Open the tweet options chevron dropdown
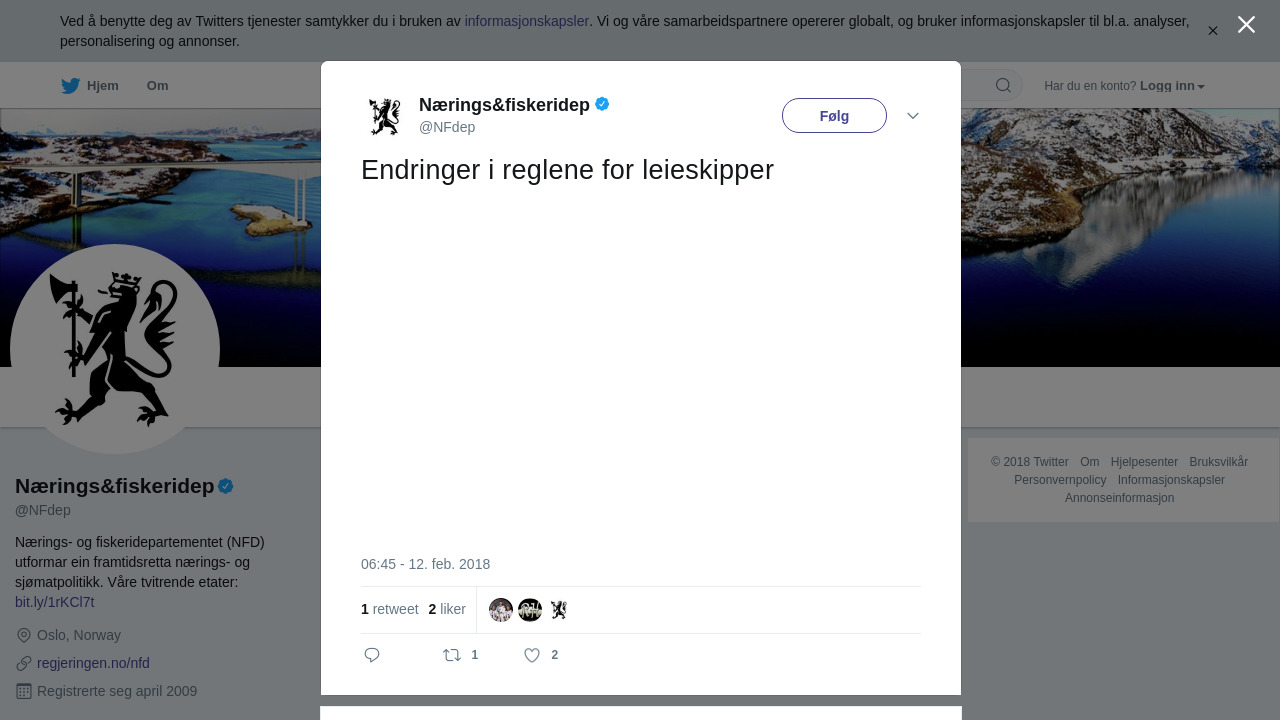1280x720 pixels. tap(913, 116)
